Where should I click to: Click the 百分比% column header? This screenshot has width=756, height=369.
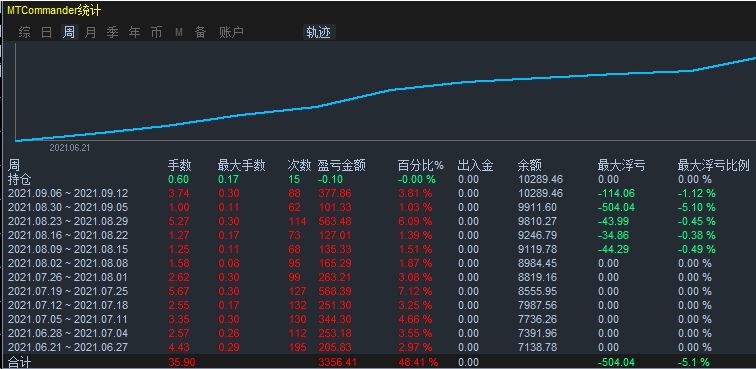420,166
